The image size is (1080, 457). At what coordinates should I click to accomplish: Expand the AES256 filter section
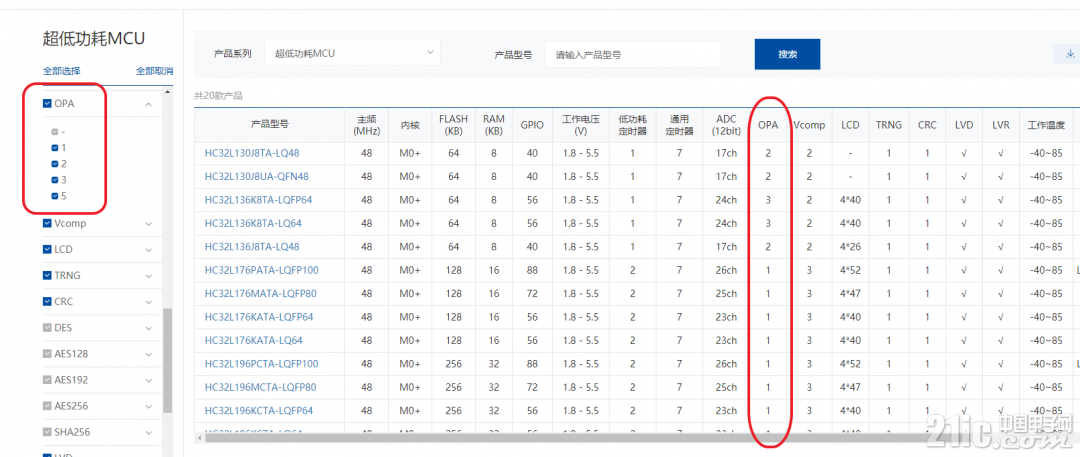[148, 407]
